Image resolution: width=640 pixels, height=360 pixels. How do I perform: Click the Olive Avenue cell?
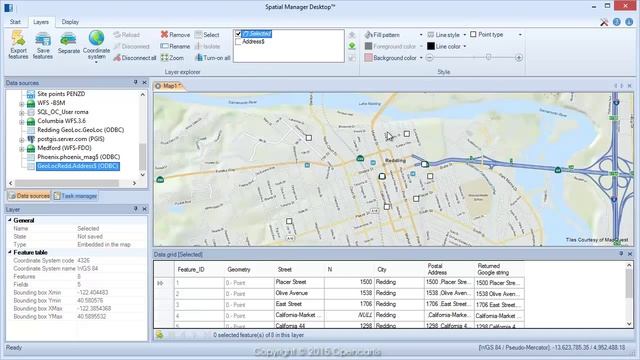coord(299,293)
